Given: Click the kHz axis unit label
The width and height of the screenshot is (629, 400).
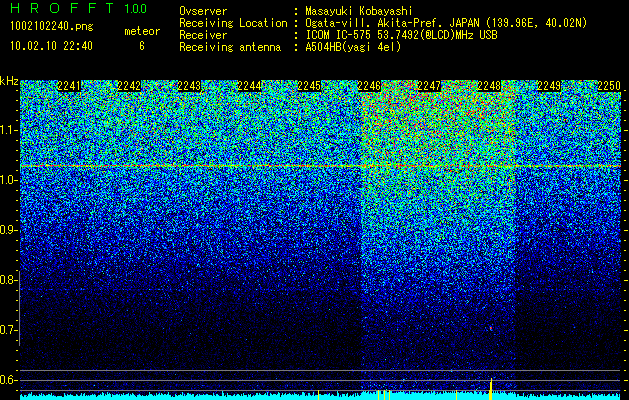Looking at the screenshot, I should [9, 81].
